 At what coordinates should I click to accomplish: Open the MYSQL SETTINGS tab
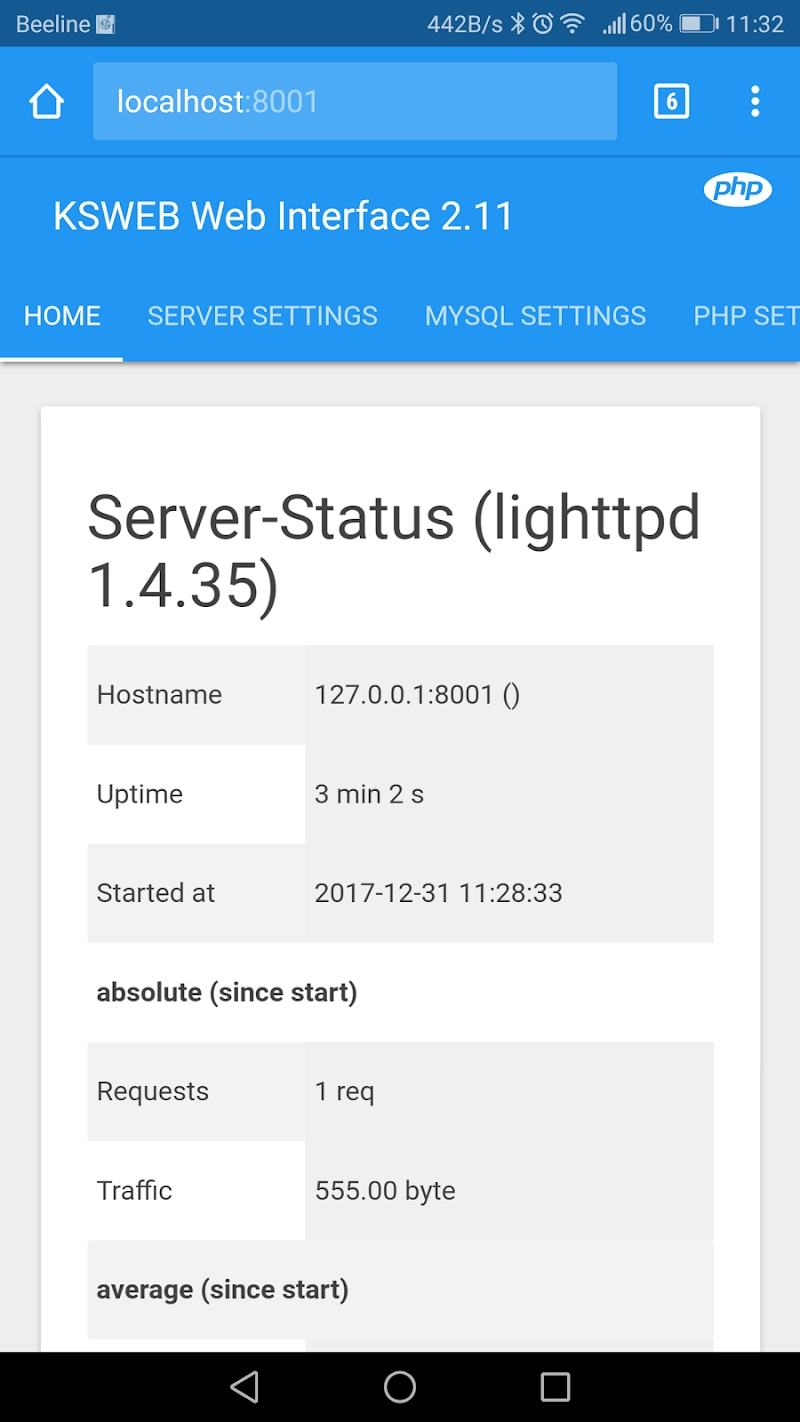535,315
